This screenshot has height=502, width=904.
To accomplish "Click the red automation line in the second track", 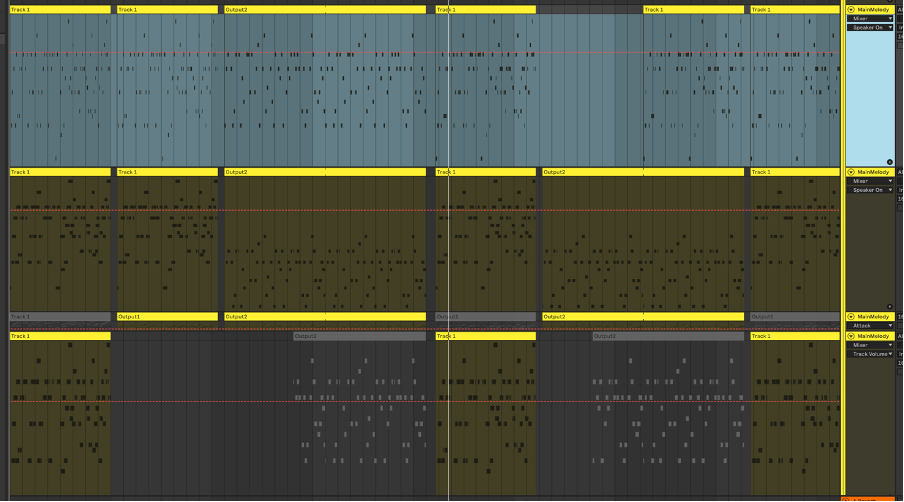I will [x=424, y=210].
